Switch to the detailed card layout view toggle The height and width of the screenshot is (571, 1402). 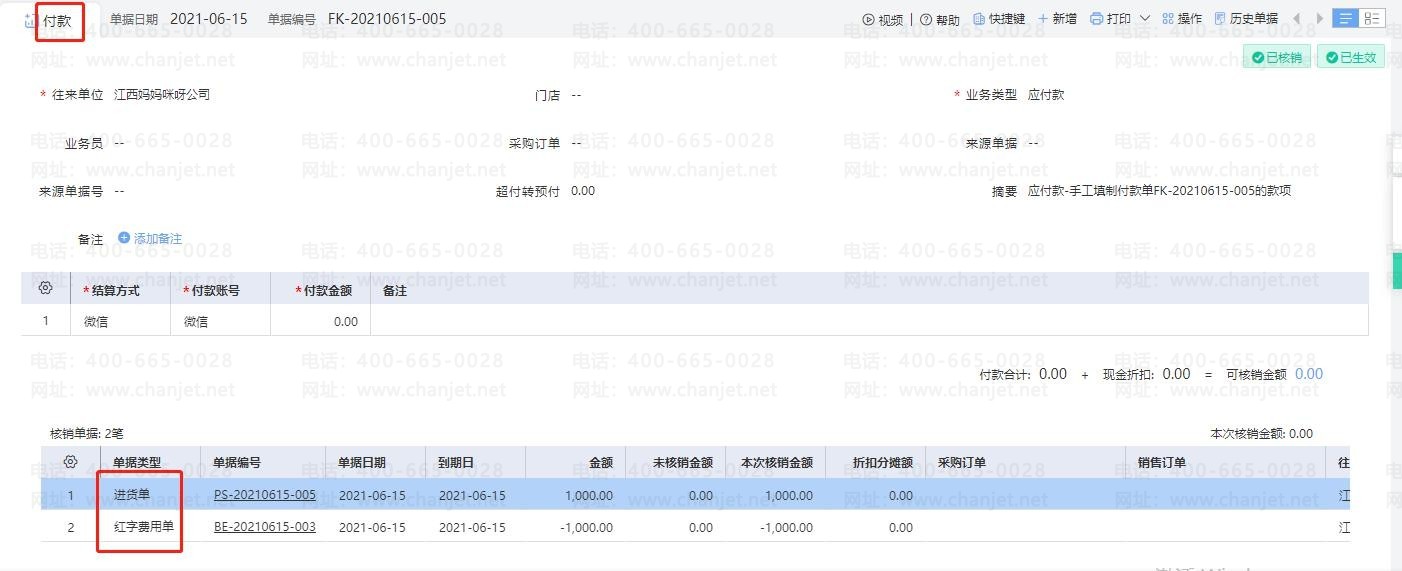[x=1372, y=18]
